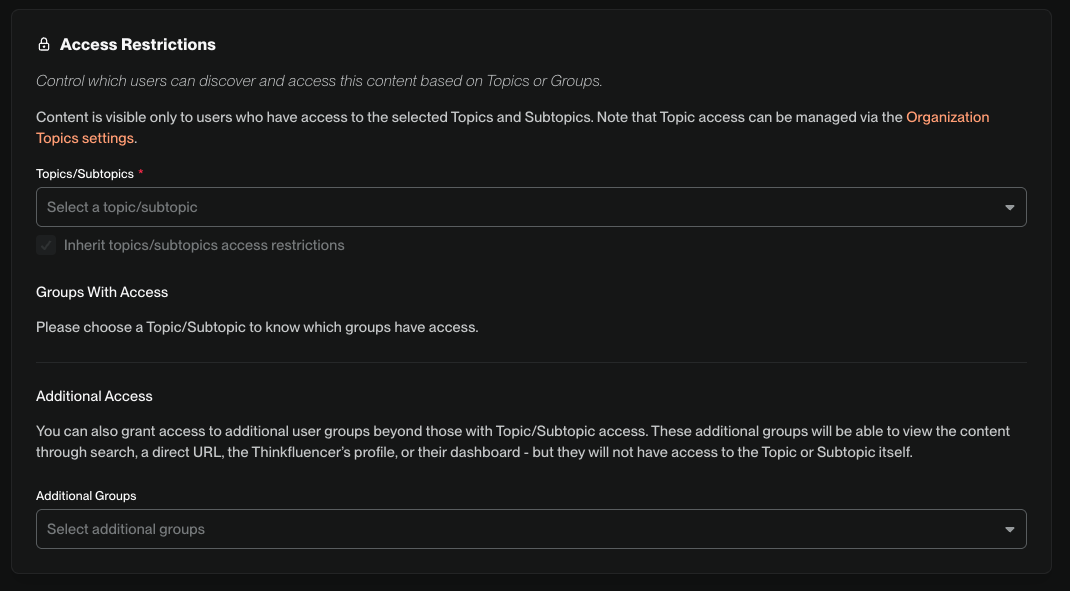Click the Additional Access explanatory paragraph
Viewport: 1070px width, 591px height.
(x=523, y=442)
